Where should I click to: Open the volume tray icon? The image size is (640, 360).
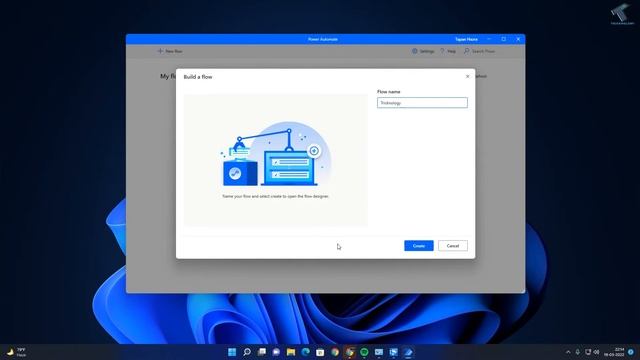click(x=596, y=352)
